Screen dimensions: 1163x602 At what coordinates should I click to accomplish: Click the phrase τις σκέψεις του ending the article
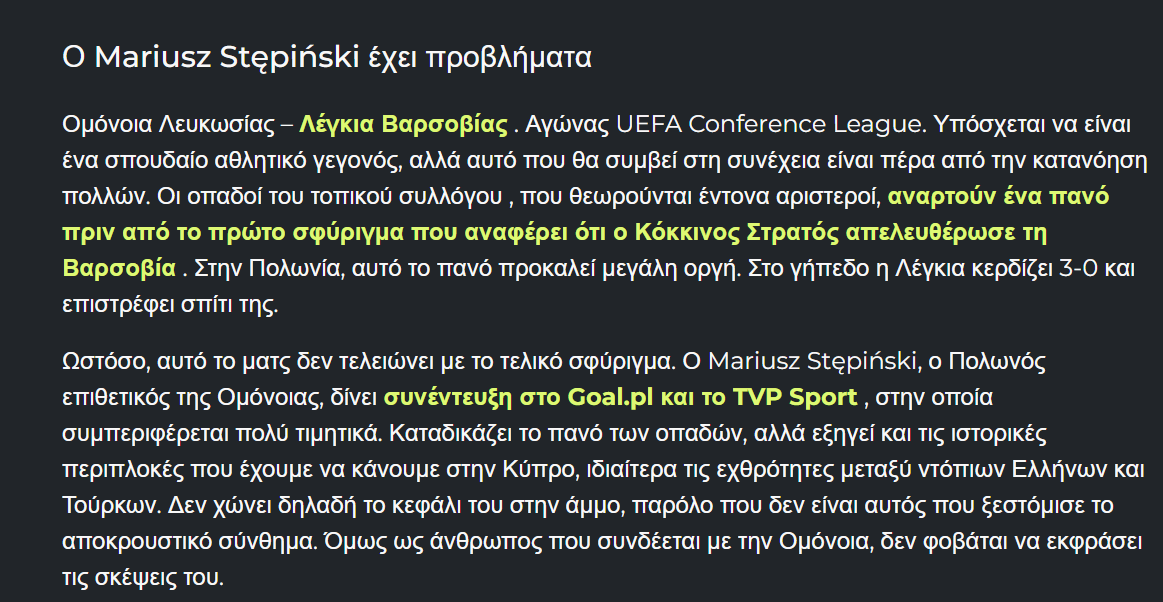[x=142, y=578]
